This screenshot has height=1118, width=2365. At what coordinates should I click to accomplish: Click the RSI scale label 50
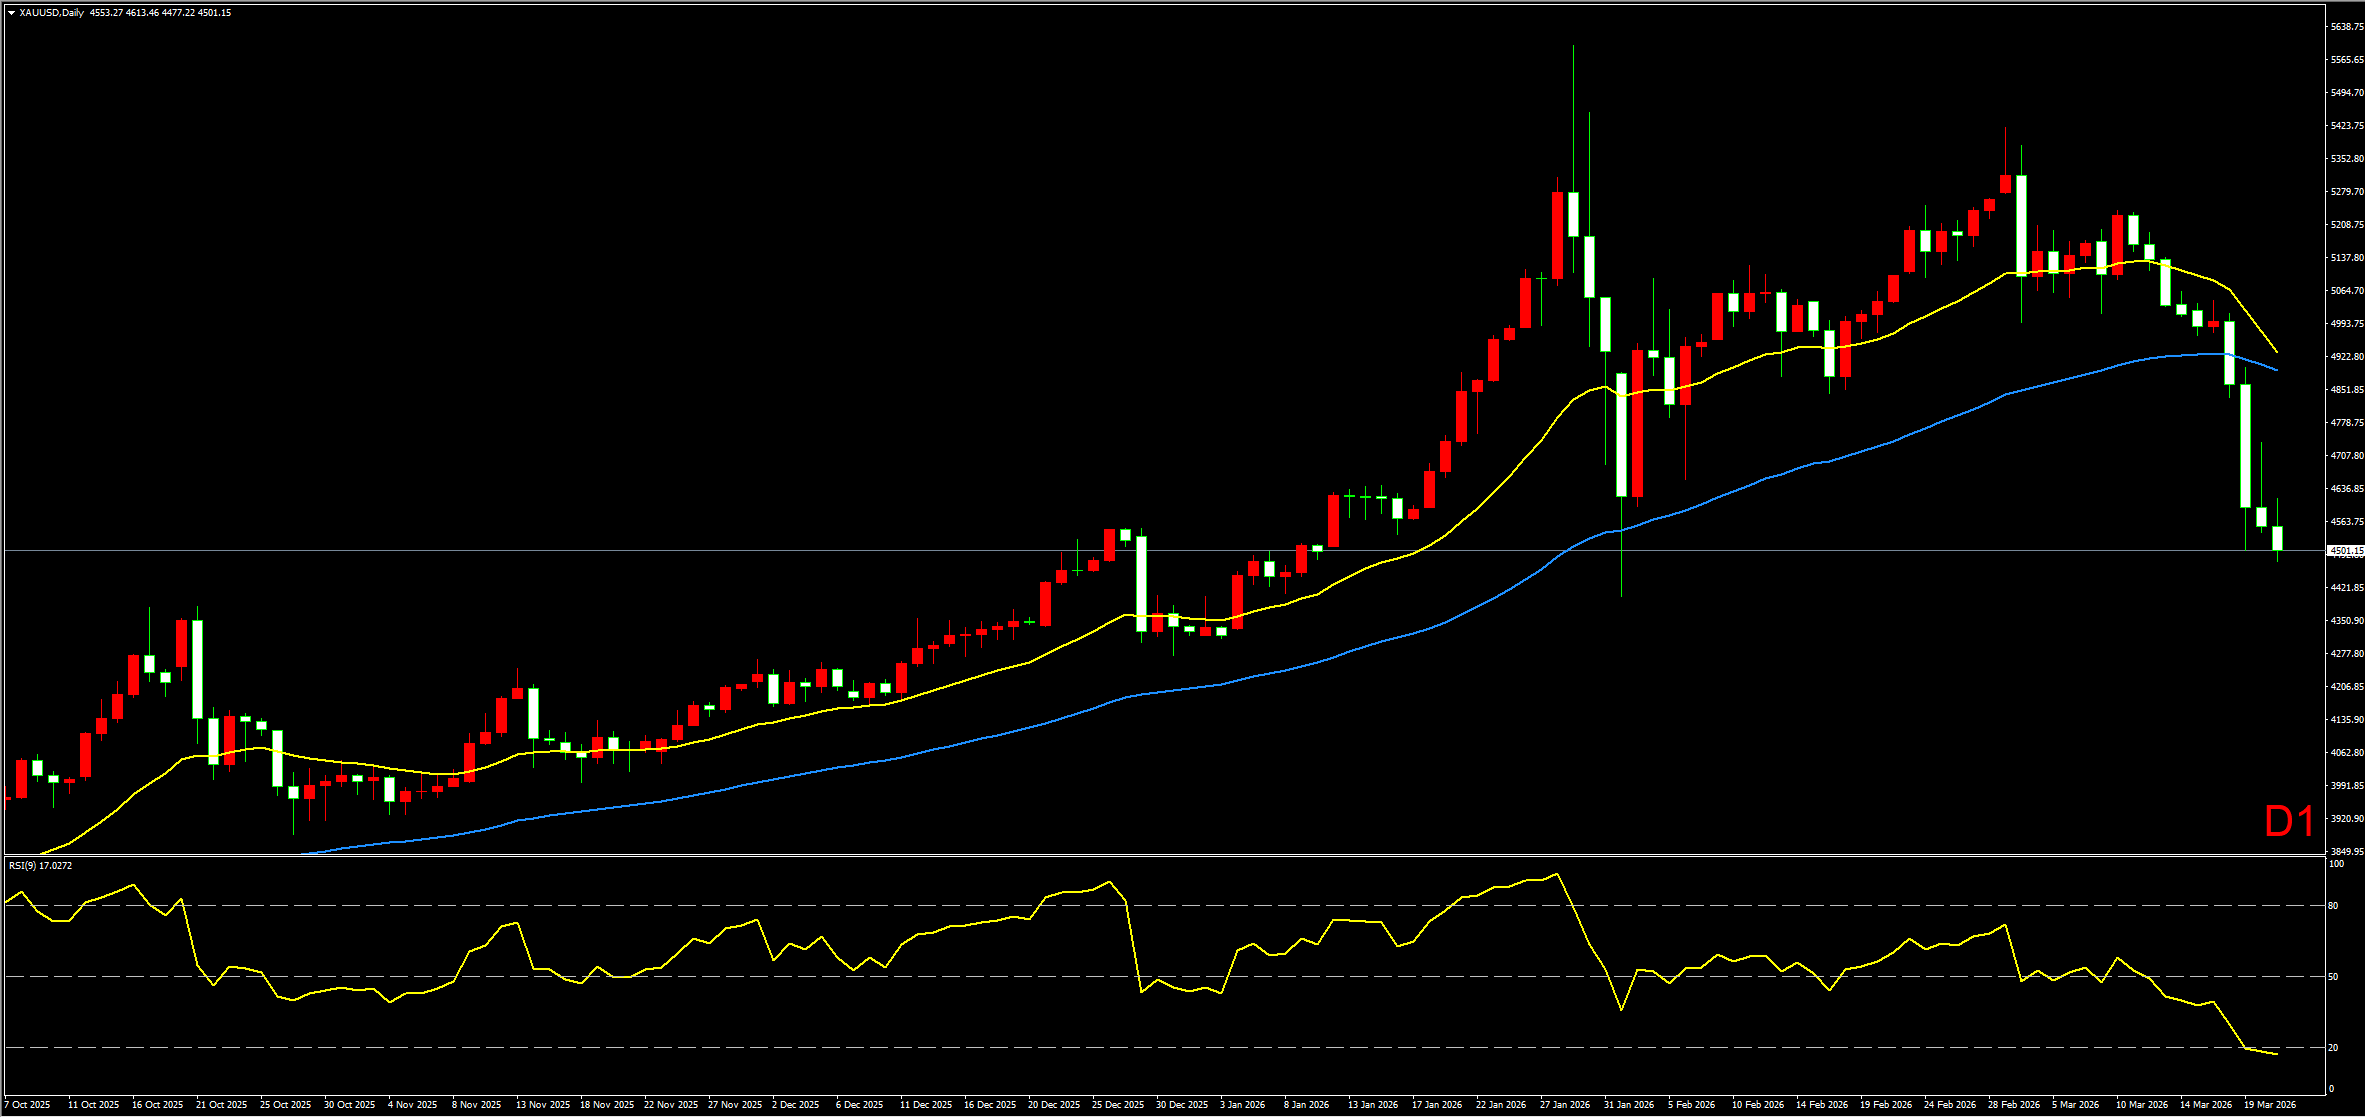coord(2333,977)
